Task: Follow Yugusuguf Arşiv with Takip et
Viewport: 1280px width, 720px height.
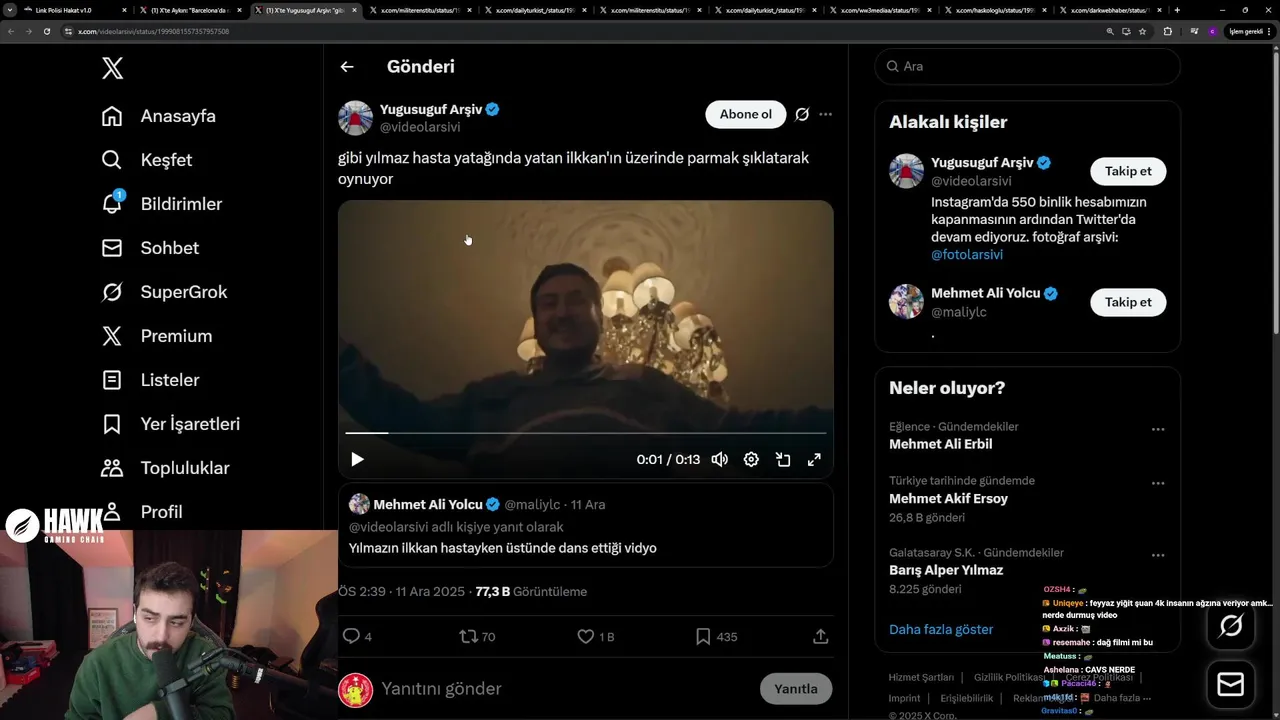Action: pyautogui.click(x=1128, y=171)
